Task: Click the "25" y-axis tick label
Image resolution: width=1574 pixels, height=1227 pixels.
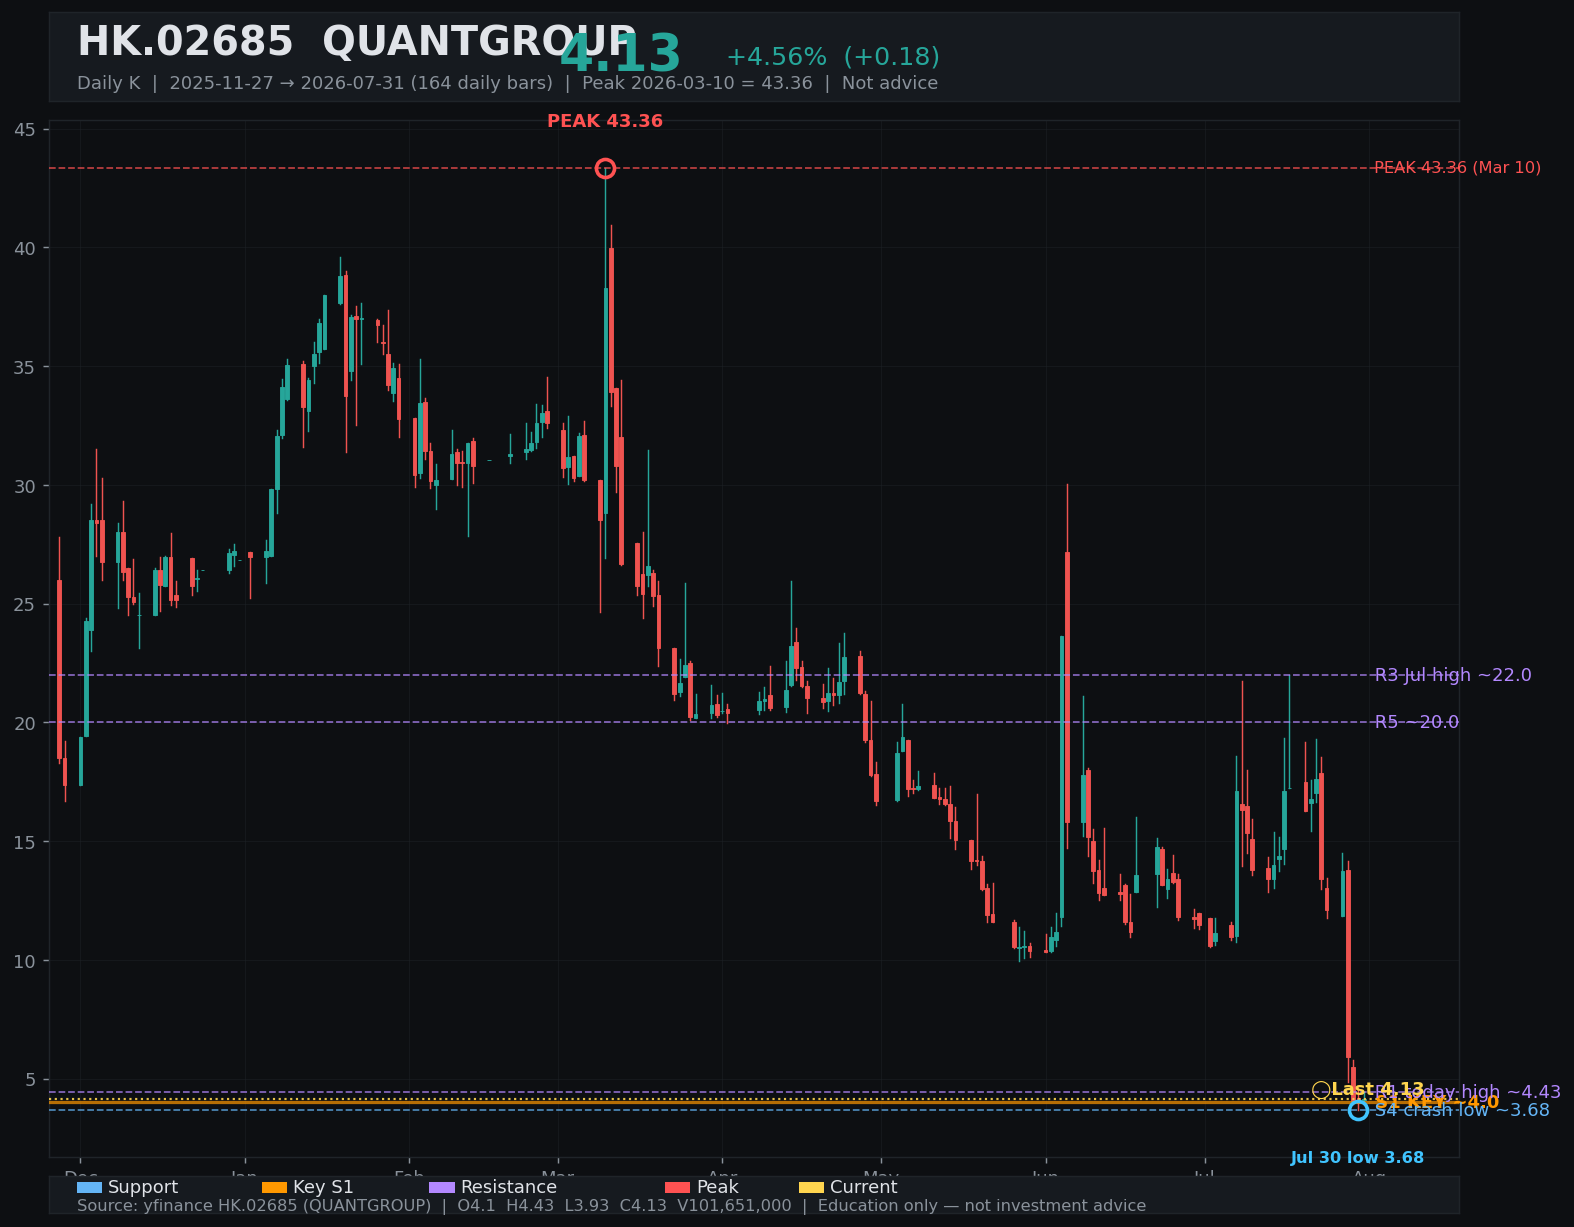Action: pyautogui.click(x=25, y=605)
